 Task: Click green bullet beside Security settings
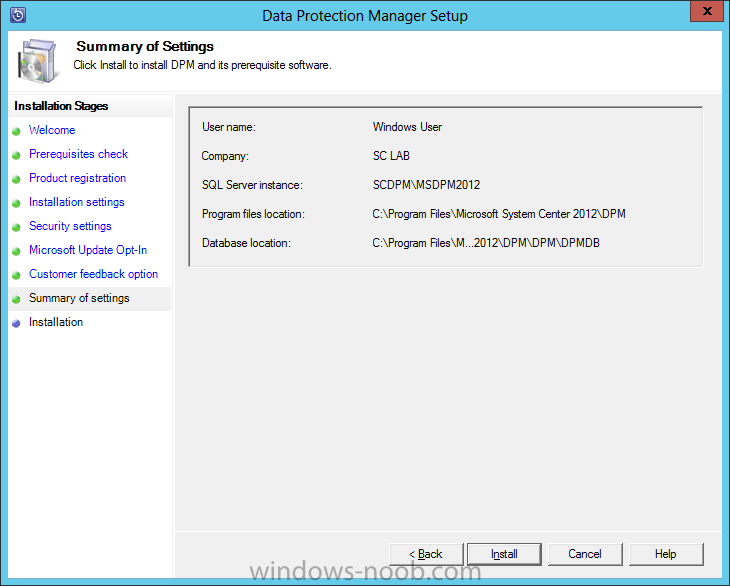pos(16,227)
